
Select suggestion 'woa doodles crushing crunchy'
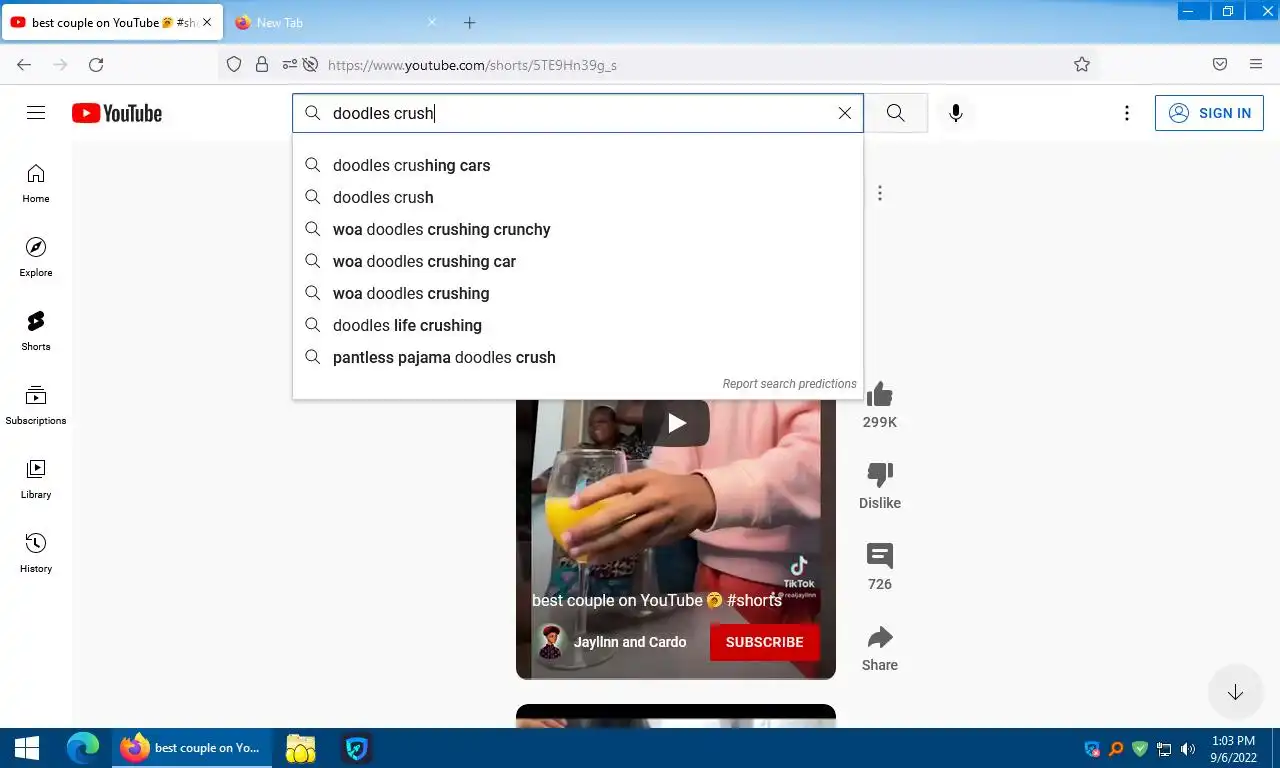[x=578, y=229]
